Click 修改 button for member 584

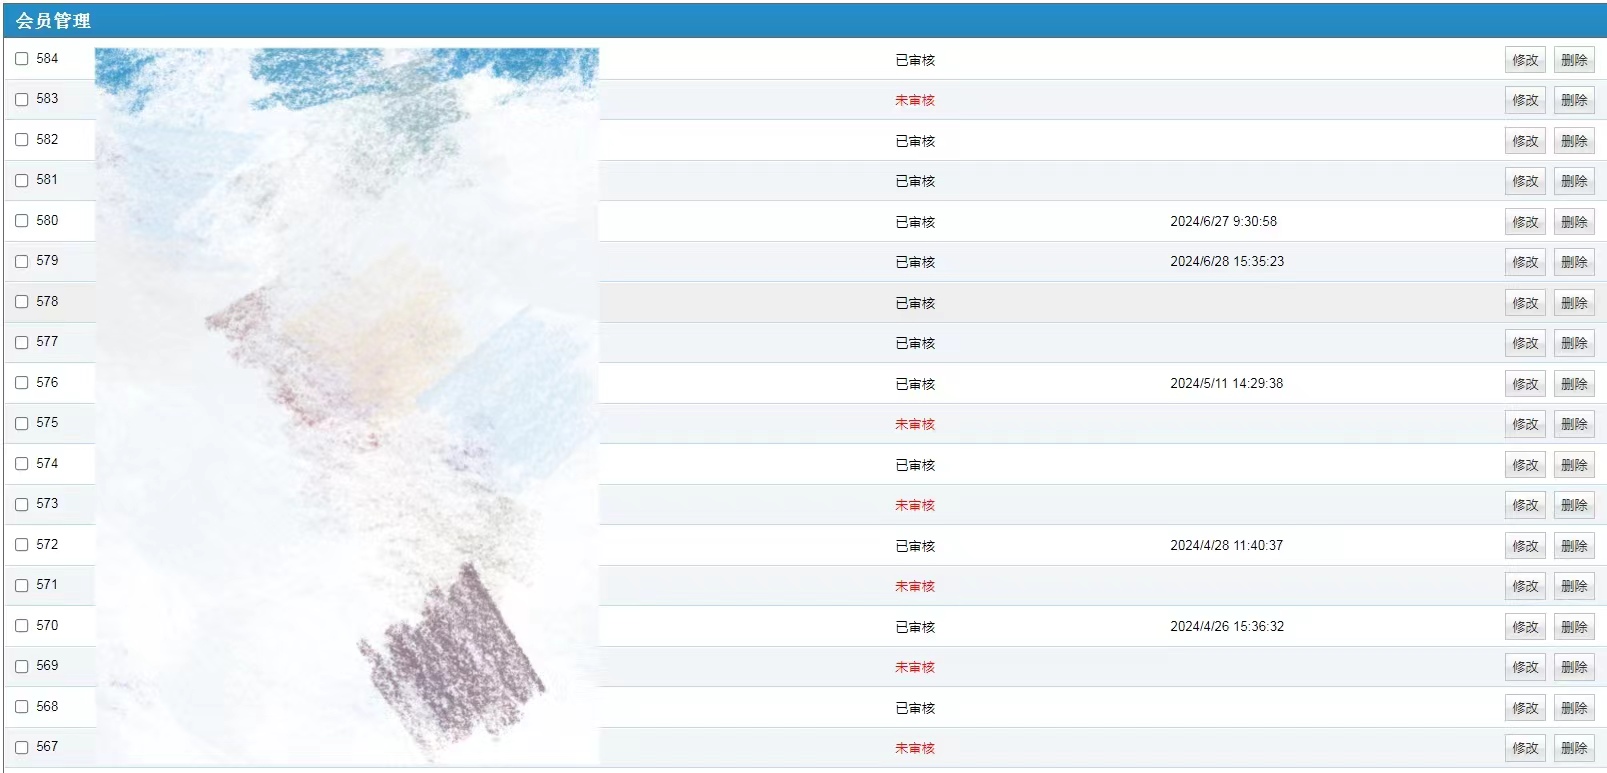[1524, 60]
